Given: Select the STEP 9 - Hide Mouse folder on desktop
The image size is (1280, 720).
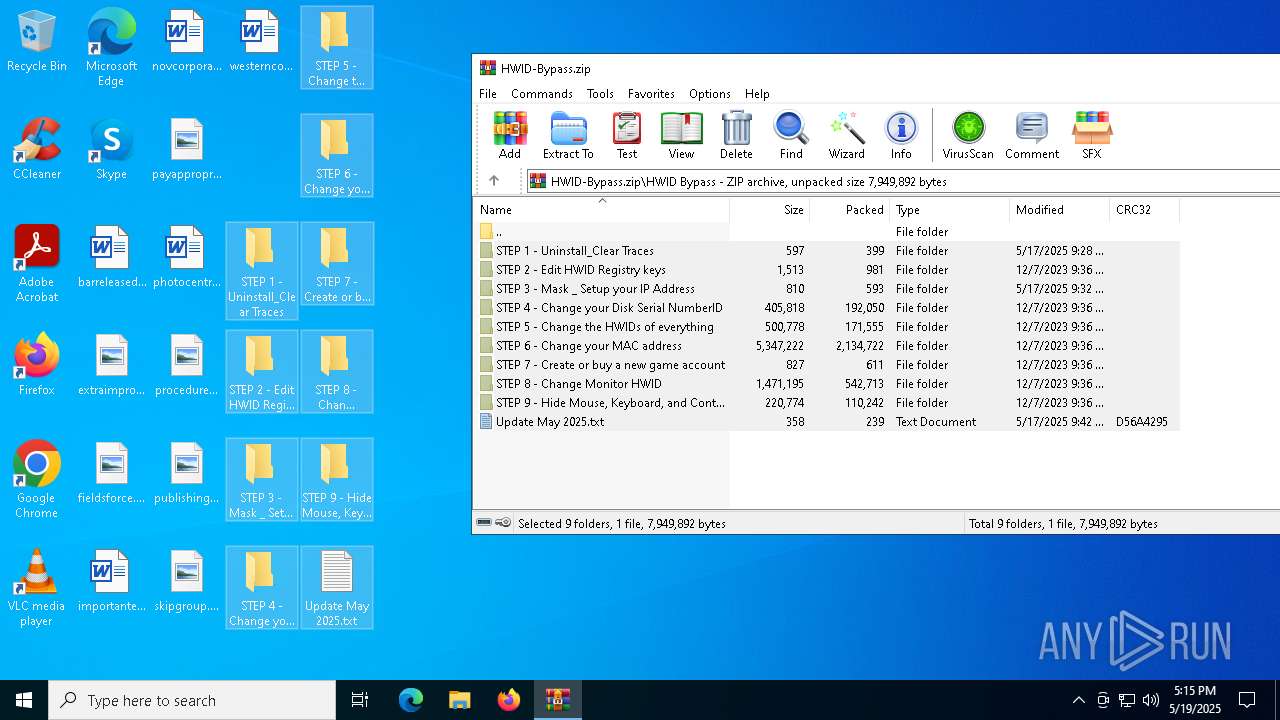Looking at the screenshot, I should point(337,480).
